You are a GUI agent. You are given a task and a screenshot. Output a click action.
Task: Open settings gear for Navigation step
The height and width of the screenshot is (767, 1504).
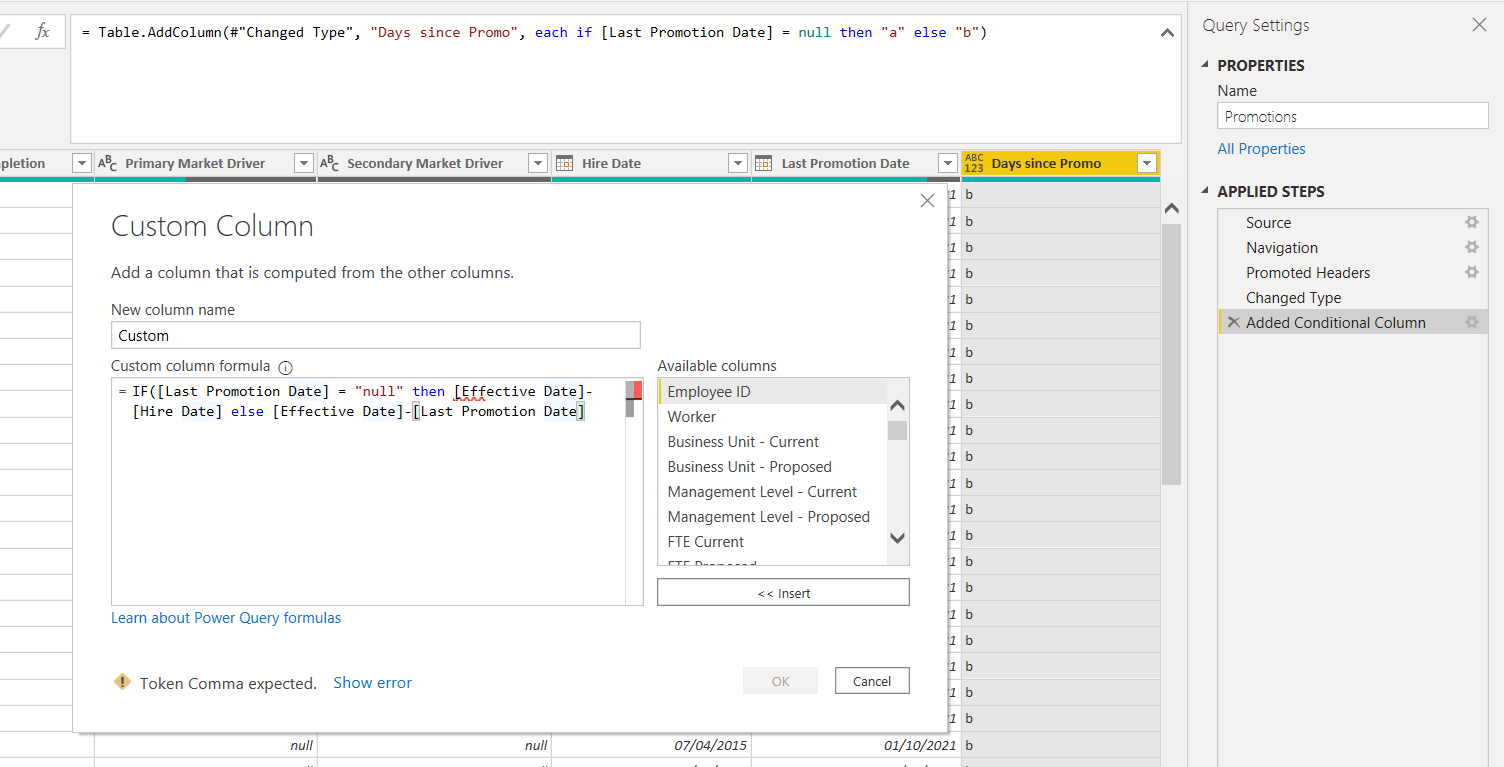pos(1472,247)
